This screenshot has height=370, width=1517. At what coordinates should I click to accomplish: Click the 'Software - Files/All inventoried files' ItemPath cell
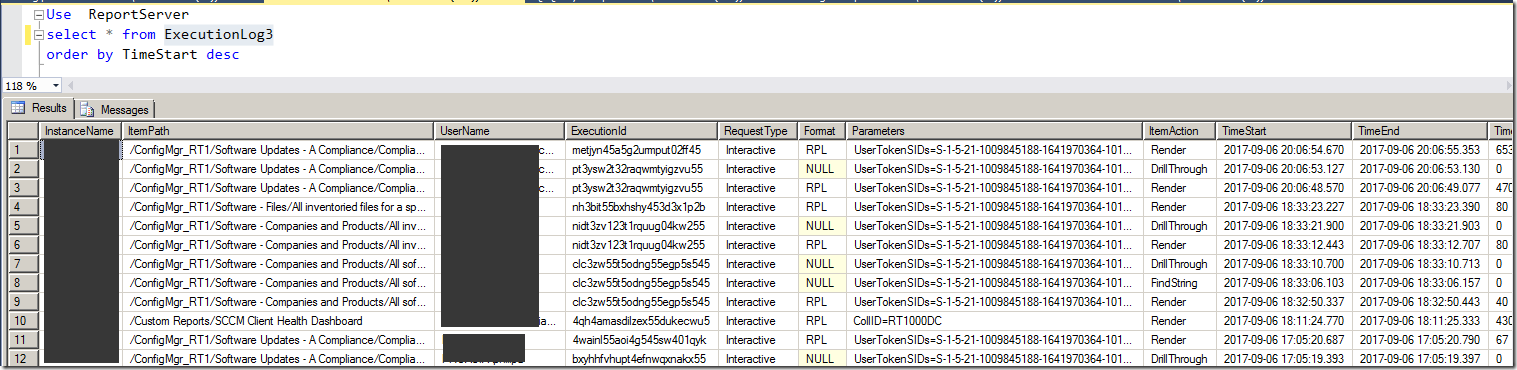point(279,207)
